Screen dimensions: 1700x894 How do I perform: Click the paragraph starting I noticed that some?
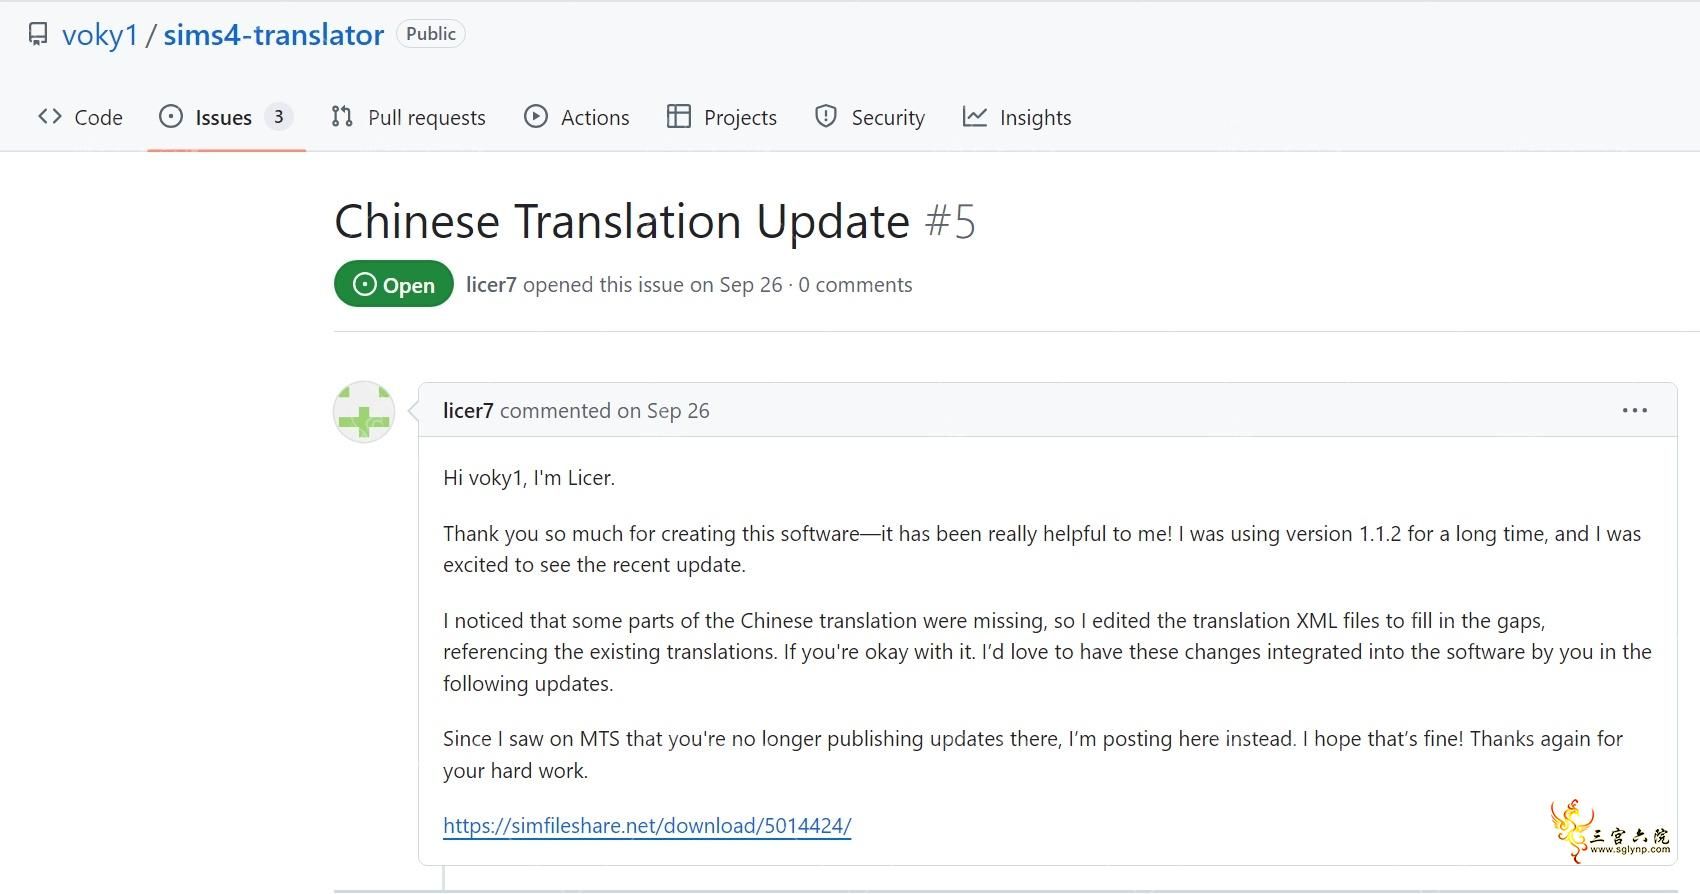(x=1047, y=652)
